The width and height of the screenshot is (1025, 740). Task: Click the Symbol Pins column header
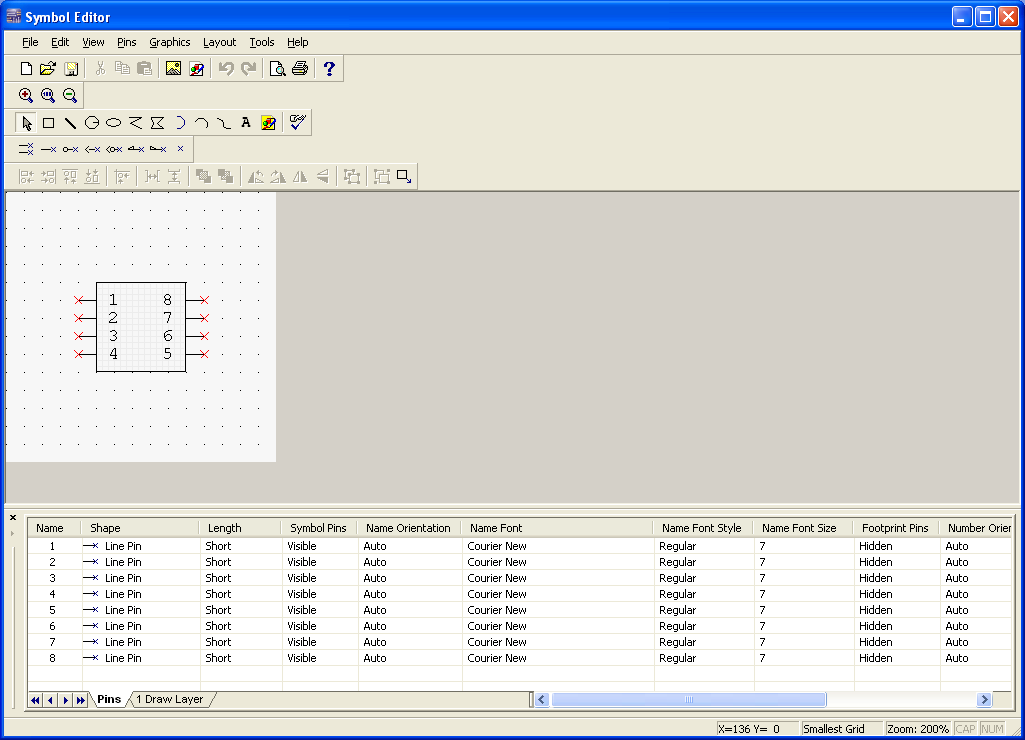[319, 528]
